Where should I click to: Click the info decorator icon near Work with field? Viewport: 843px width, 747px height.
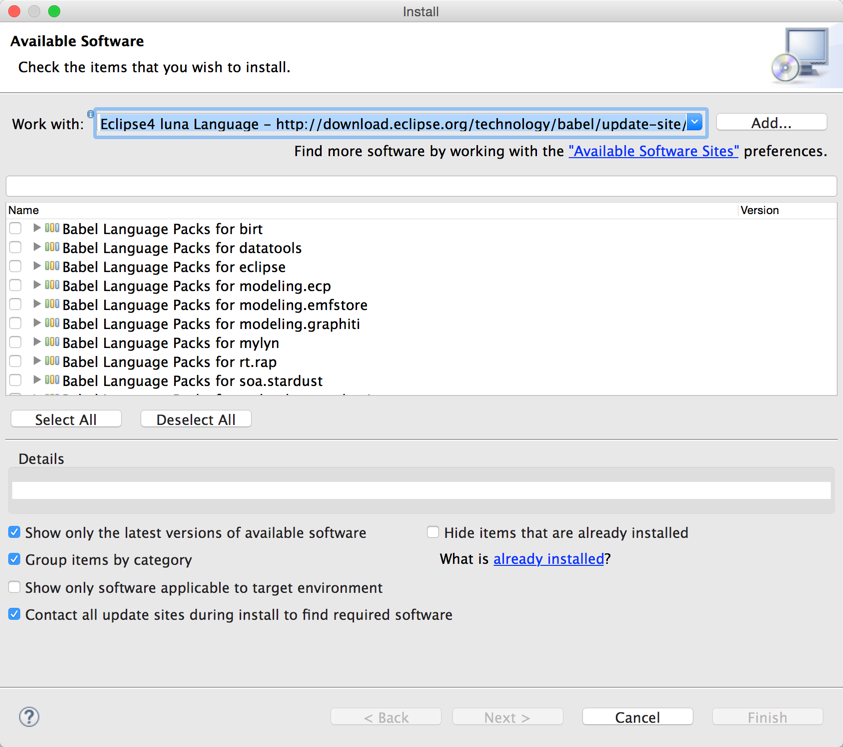pyautogui.click(x=90, y=114)
